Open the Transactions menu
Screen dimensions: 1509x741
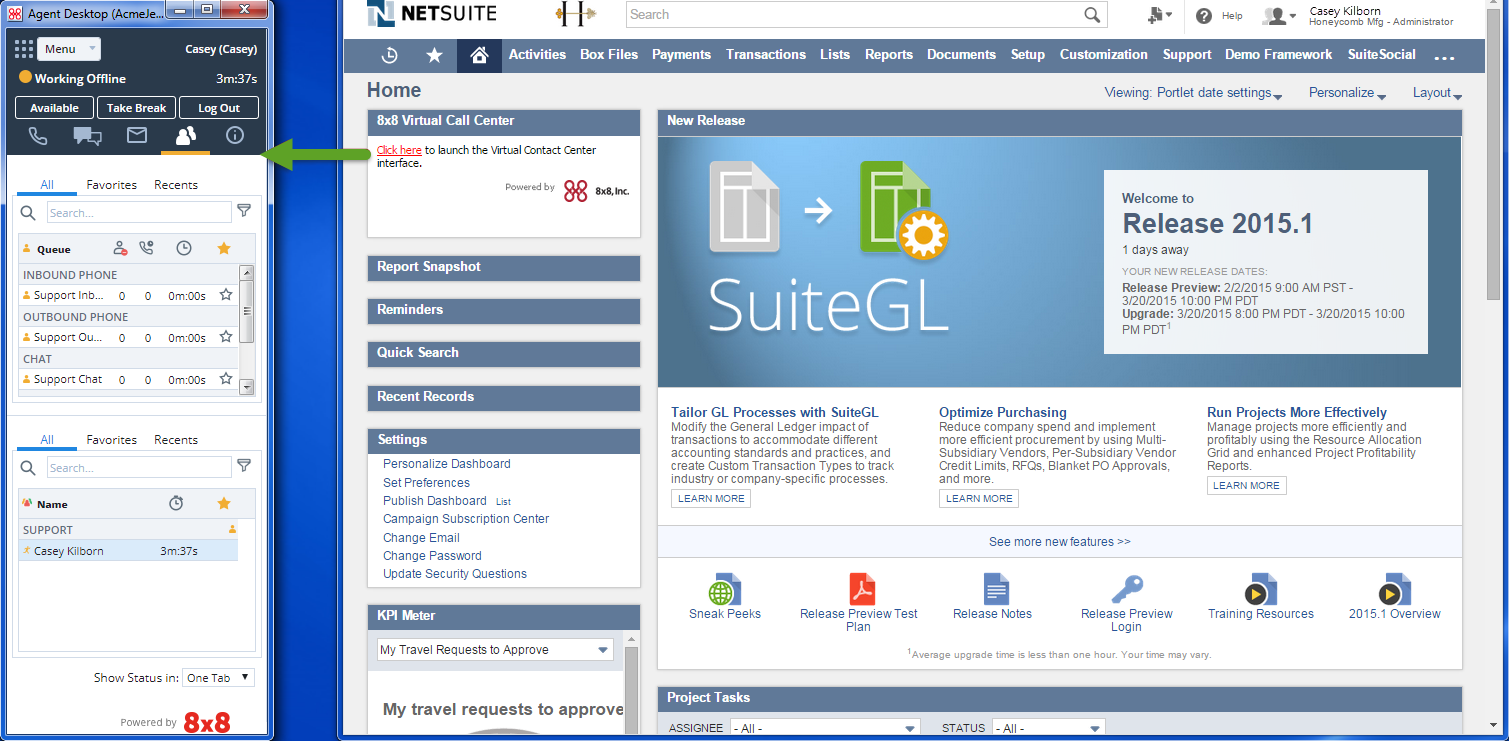pos(766,55)
